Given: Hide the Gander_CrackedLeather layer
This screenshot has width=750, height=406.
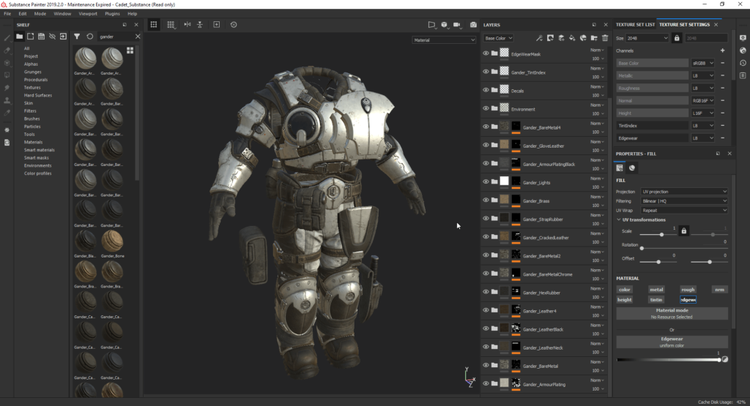Looking at the screenshot, I should [486, 237].
